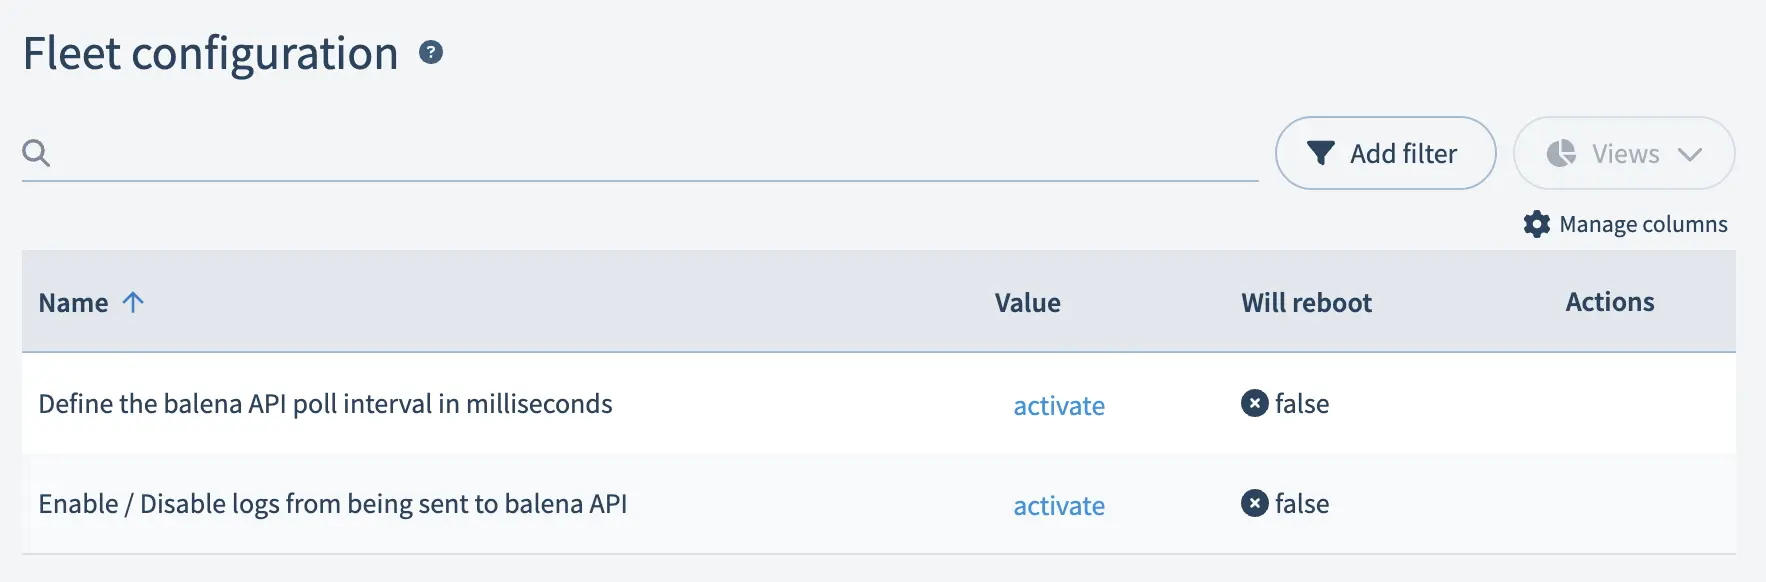Activate the logs to balena API setting
Viewport: 1766px width, 582px height.
point(1059,506)
